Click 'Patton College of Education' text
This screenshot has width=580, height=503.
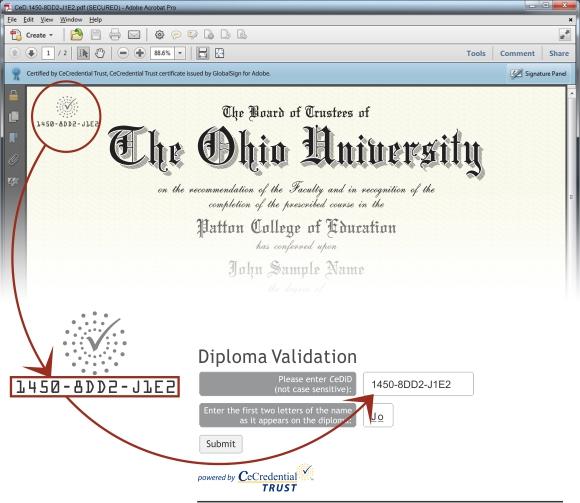tap(296, 227)
